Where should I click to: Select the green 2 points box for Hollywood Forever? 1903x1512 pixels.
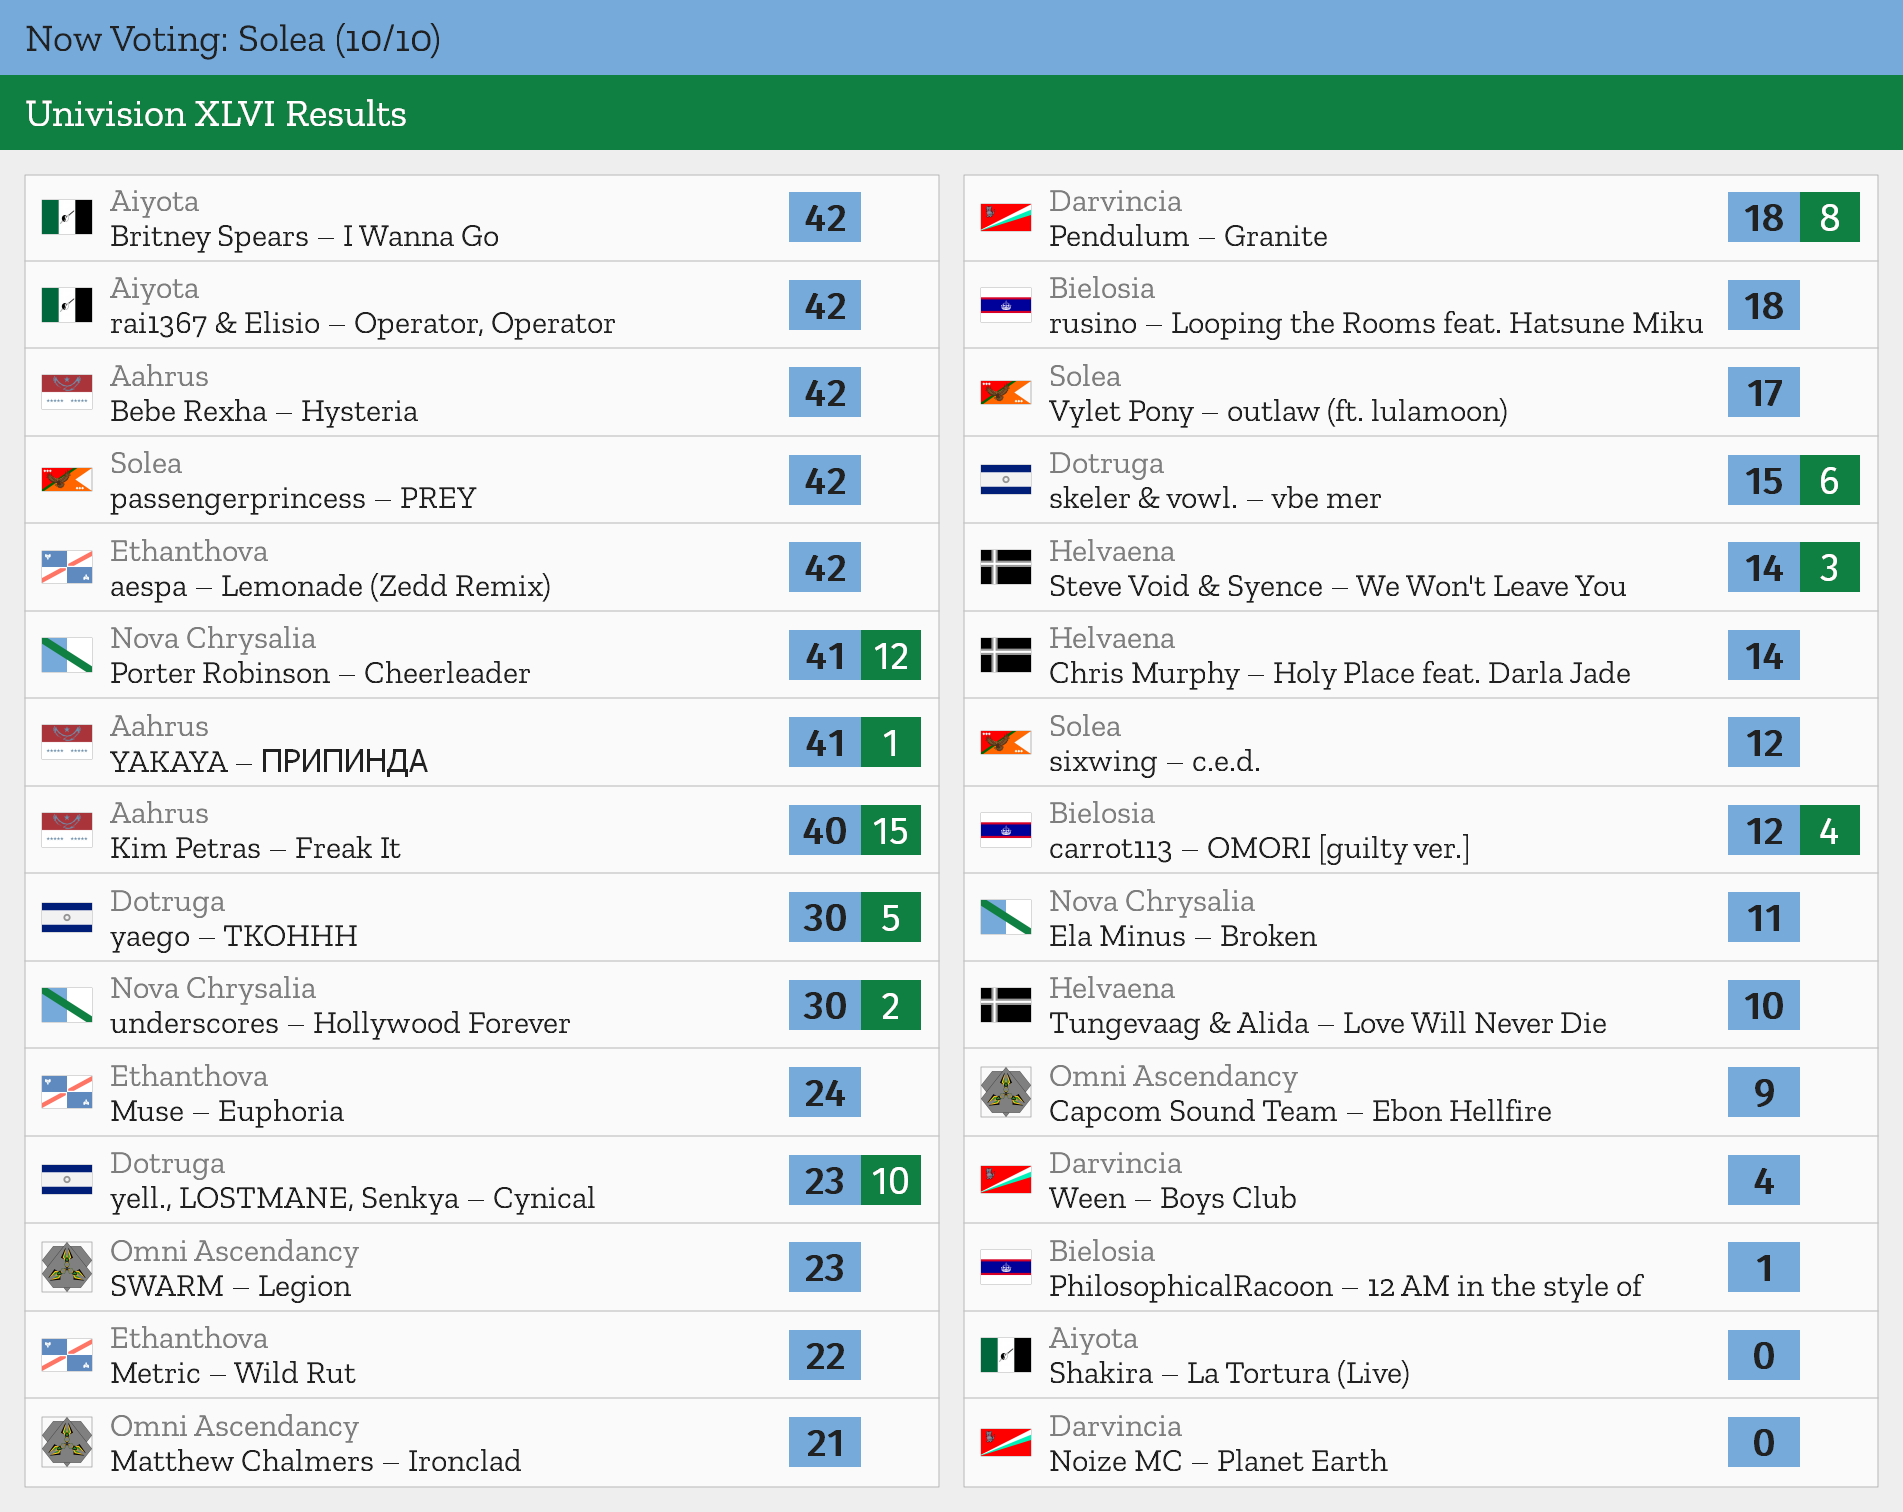click(x=891, y=1005)
